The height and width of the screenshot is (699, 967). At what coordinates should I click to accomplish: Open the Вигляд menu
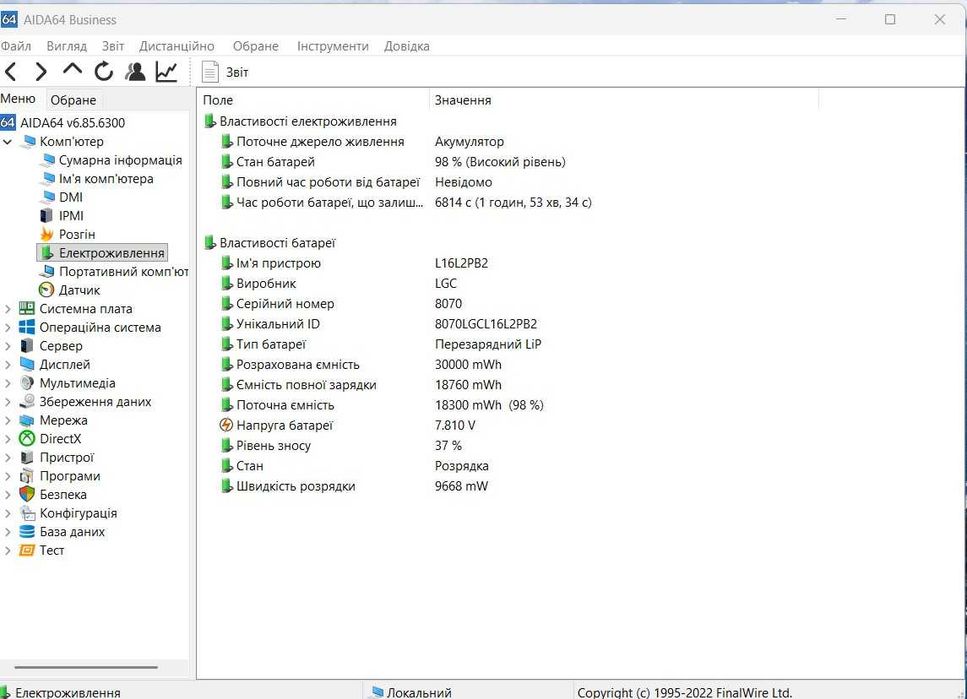pos(67,46)
